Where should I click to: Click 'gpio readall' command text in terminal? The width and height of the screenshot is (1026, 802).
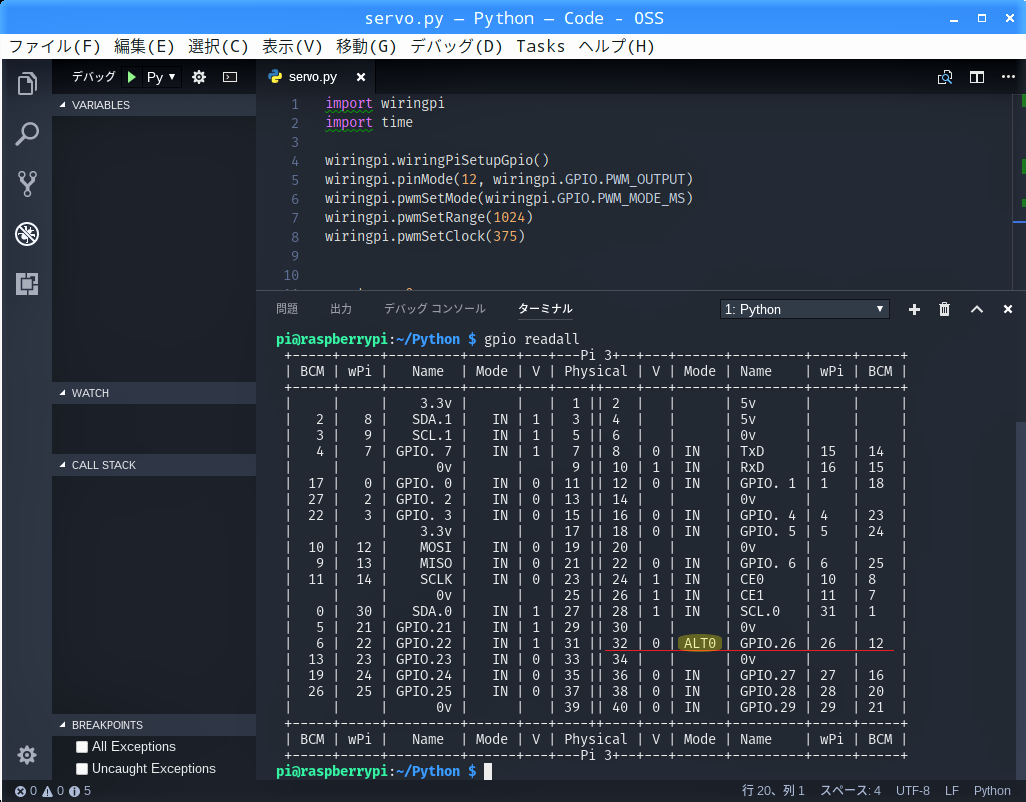(x=531, y=339)
